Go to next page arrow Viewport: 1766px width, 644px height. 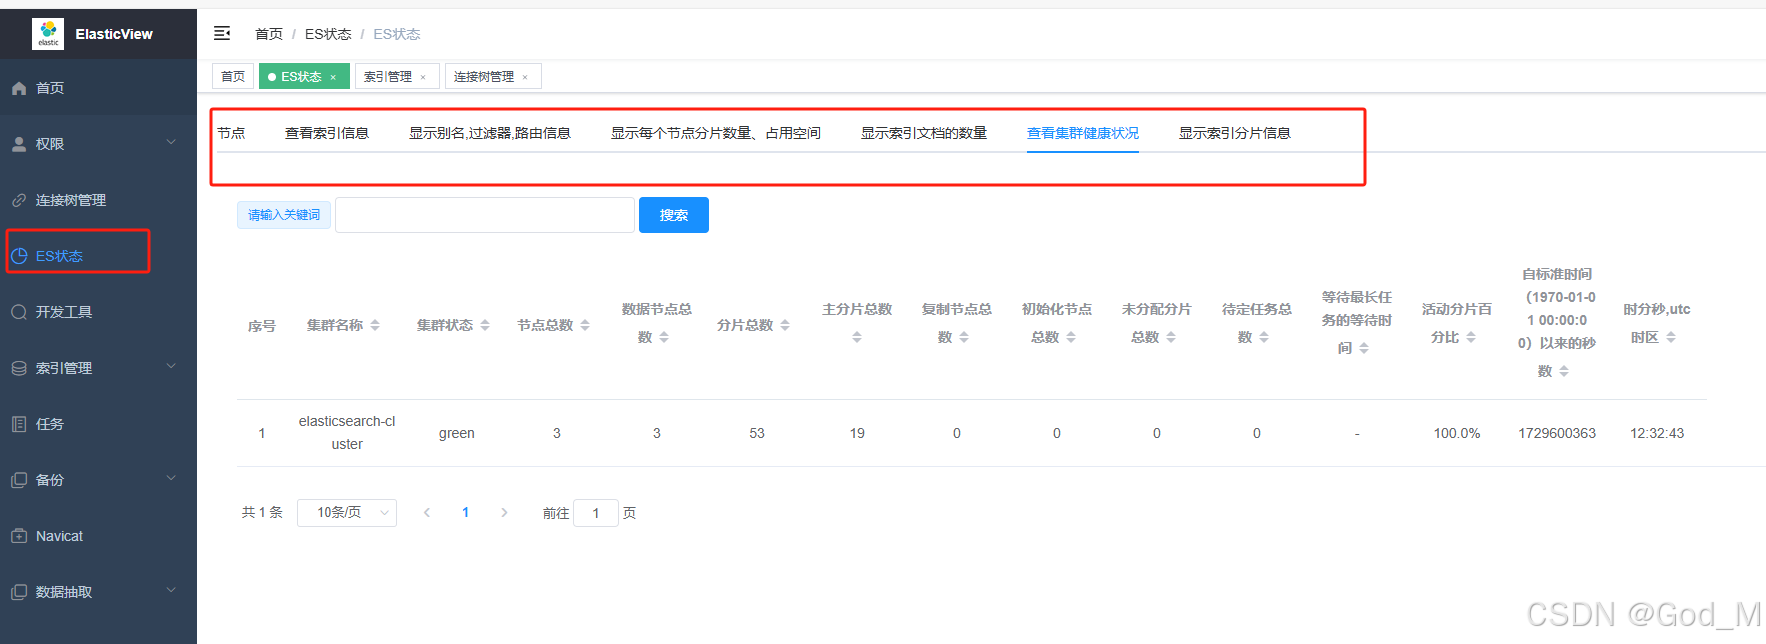(504, 513)
